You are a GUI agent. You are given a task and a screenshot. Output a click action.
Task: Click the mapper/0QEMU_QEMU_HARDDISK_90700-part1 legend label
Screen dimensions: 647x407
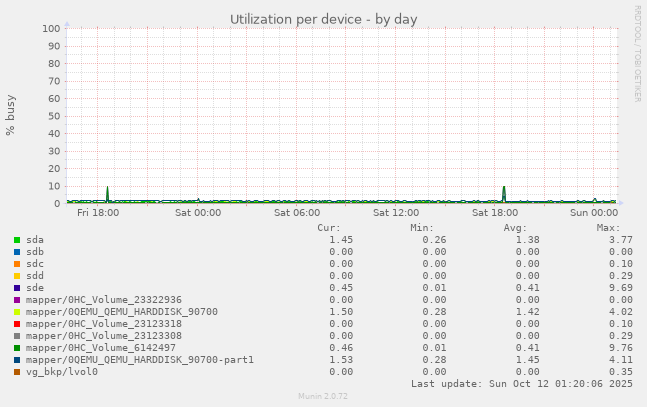140,360
